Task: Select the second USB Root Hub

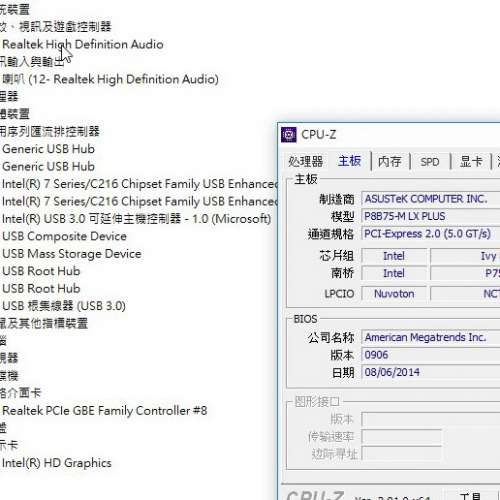Action: [41, 288]
